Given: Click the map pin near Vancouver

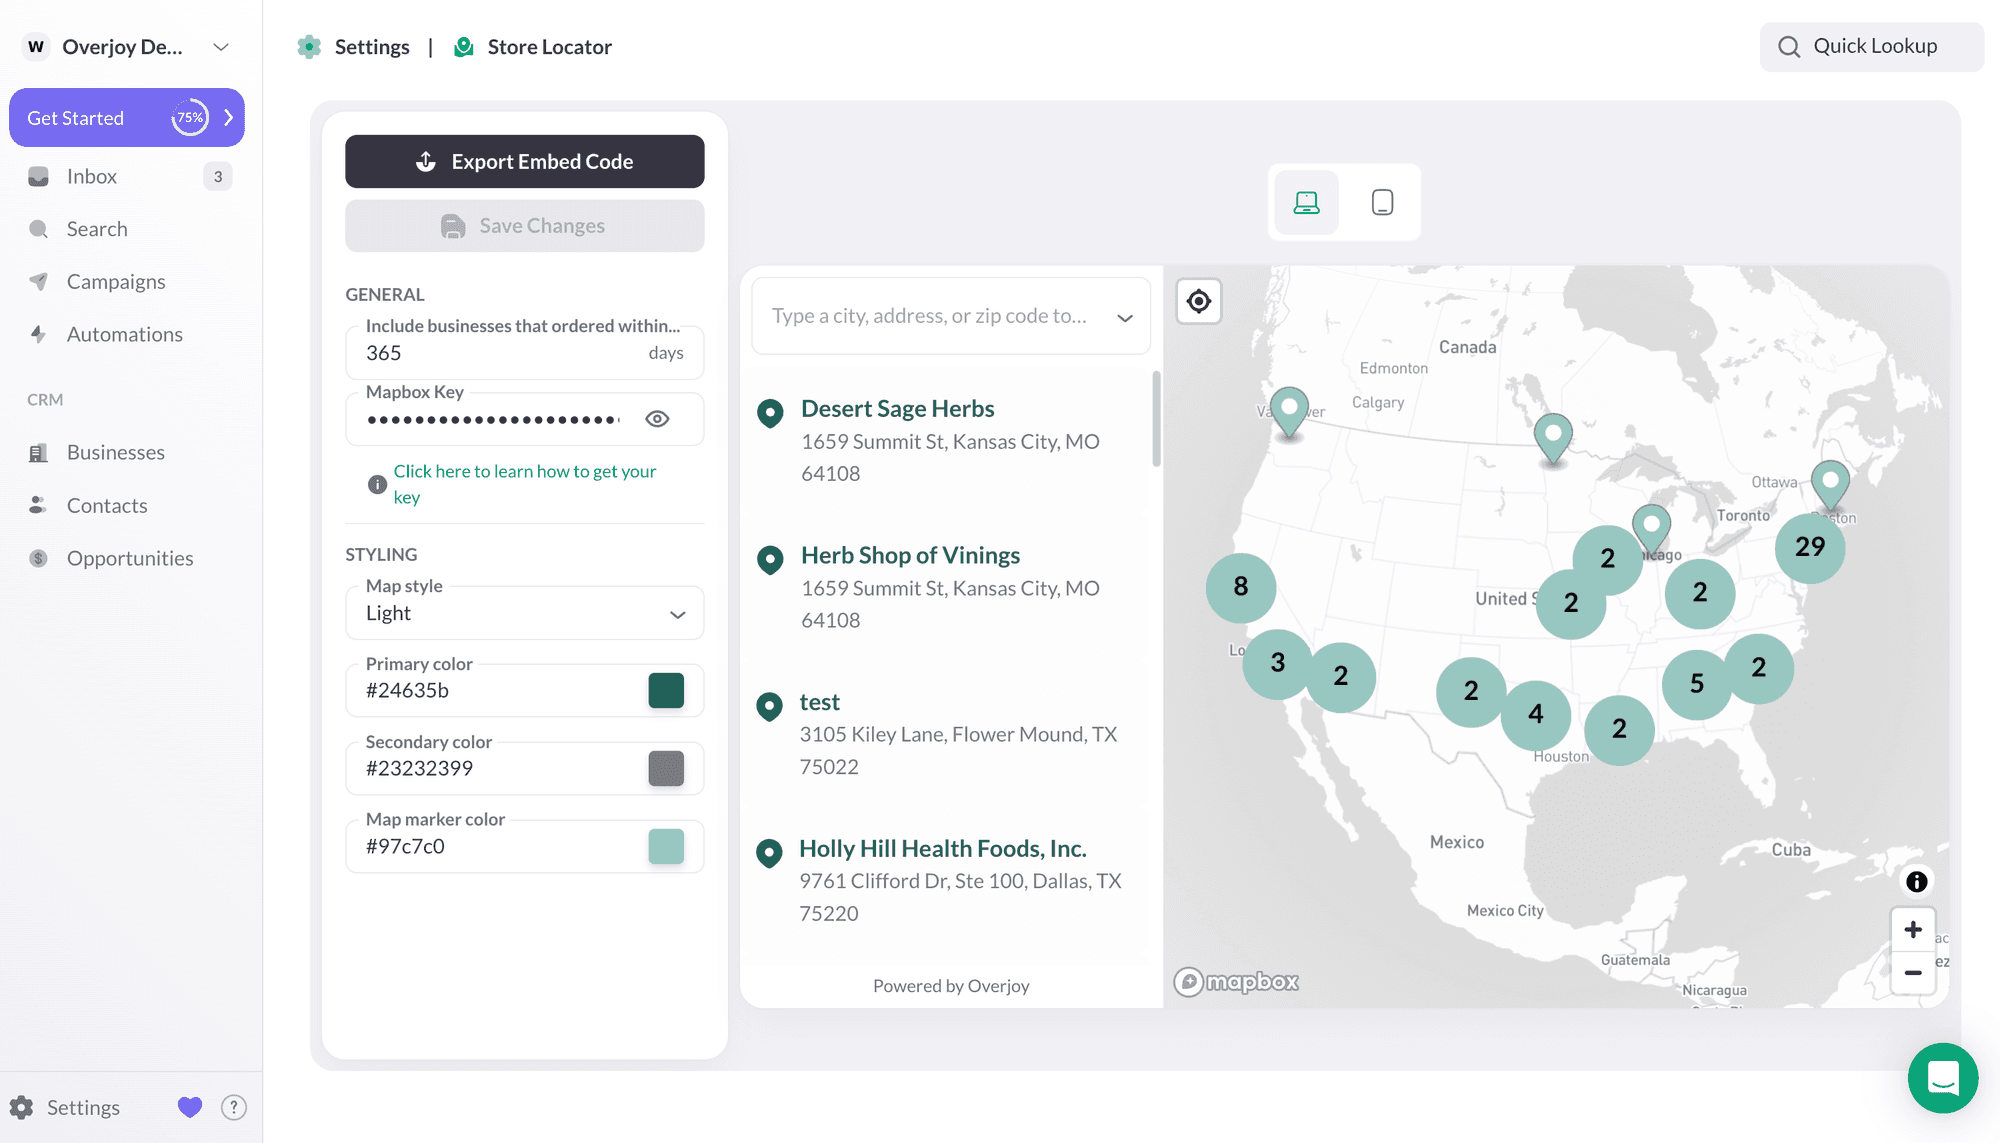Looking at the screenshot, I should 1289,412.
